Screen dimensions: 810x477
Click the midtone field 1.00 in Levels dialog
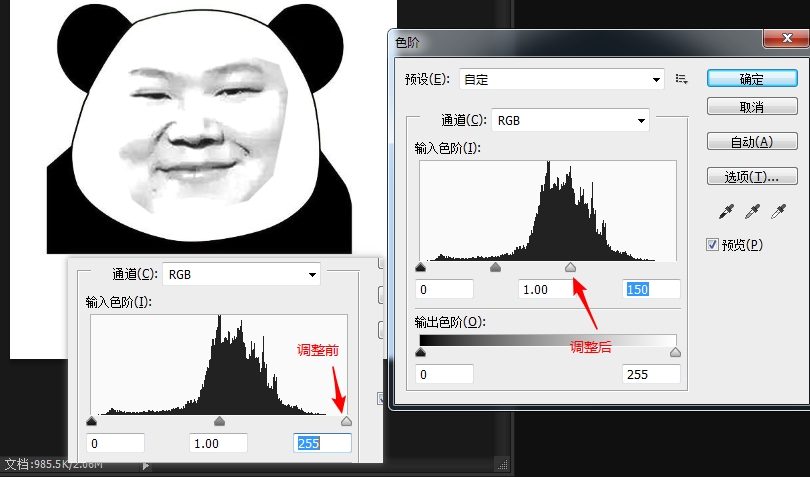[547, 289]
